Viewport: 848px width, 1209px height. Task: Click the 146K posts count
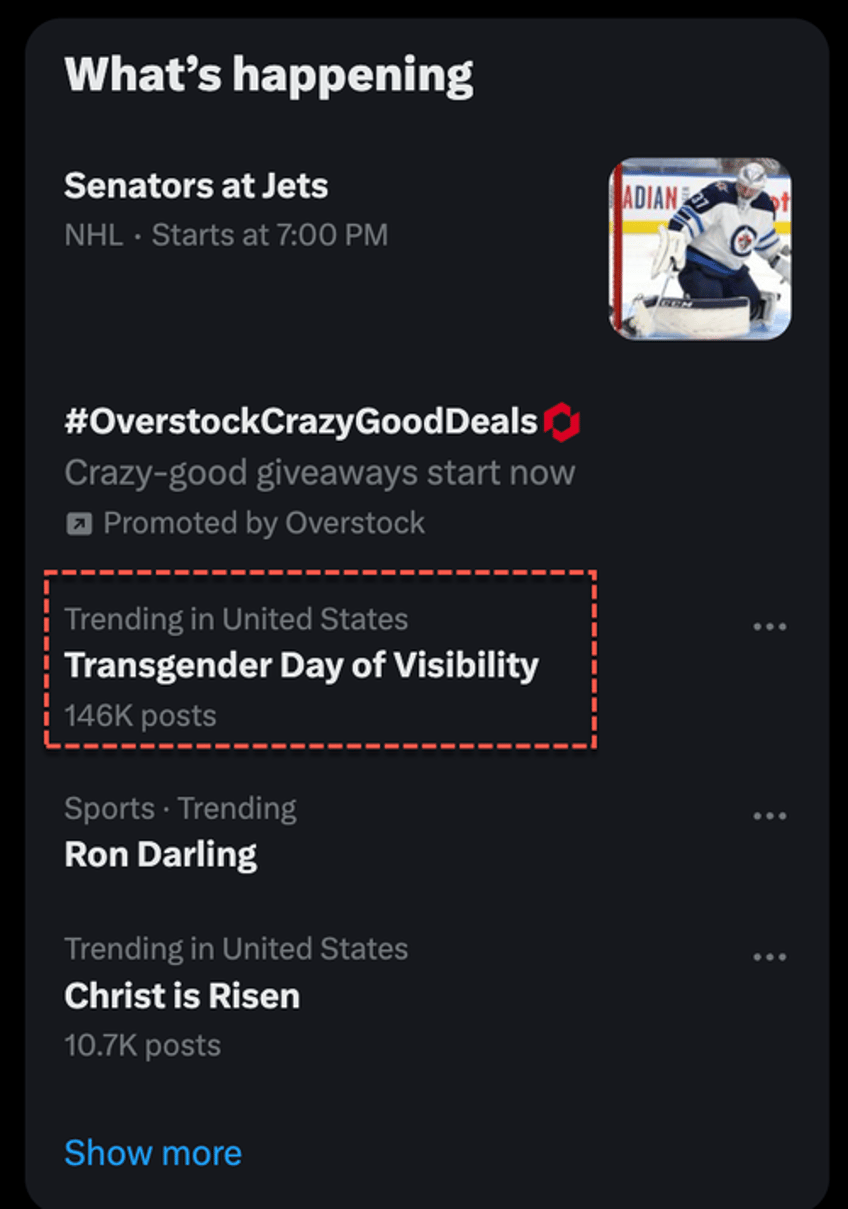pos(140,716)
